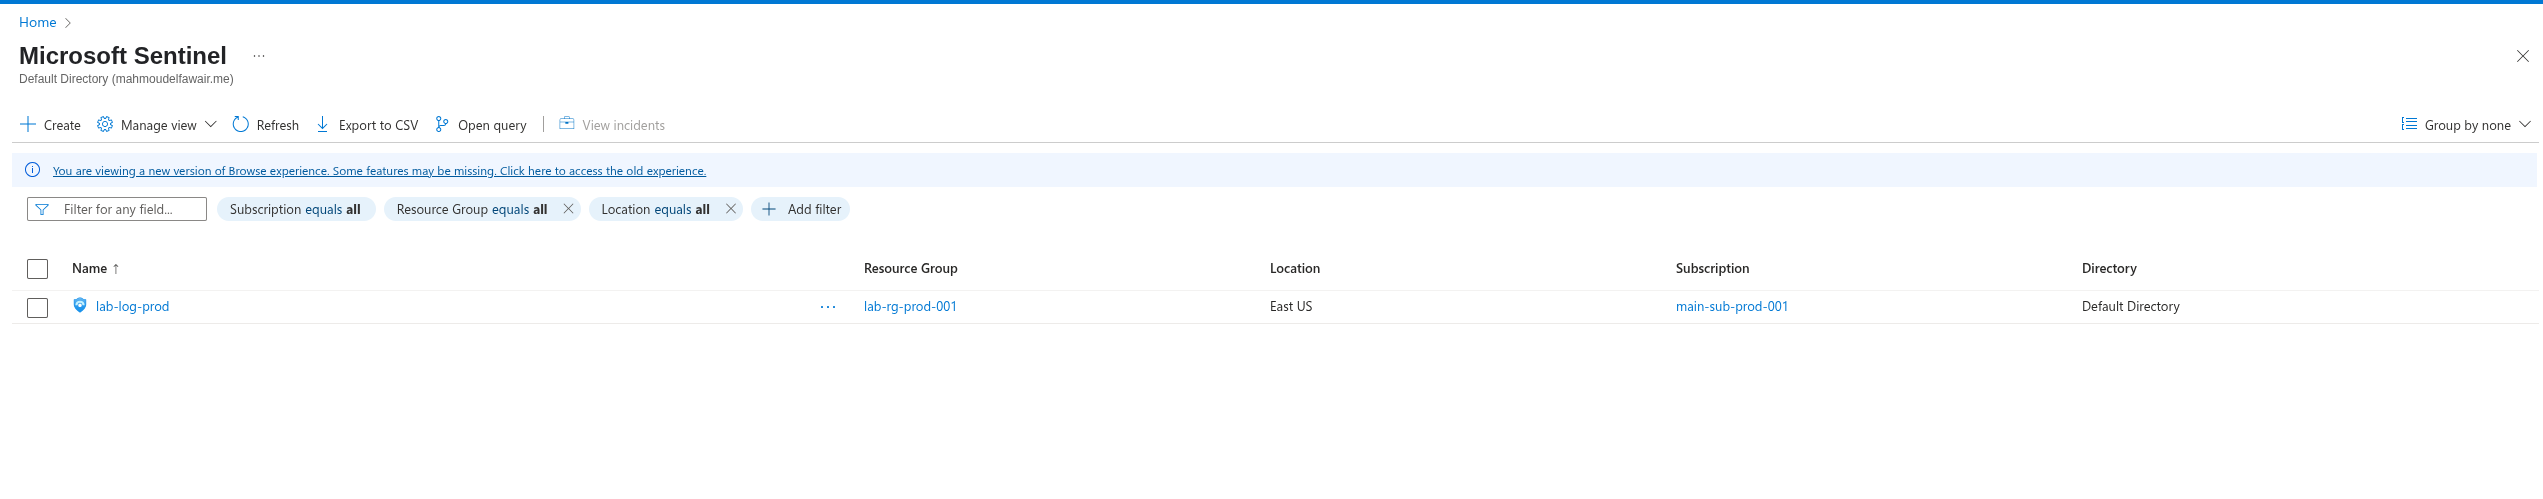Refresh the Sentinel workspace list
The width and height of the screenshot is (2543, 499).
266,125
